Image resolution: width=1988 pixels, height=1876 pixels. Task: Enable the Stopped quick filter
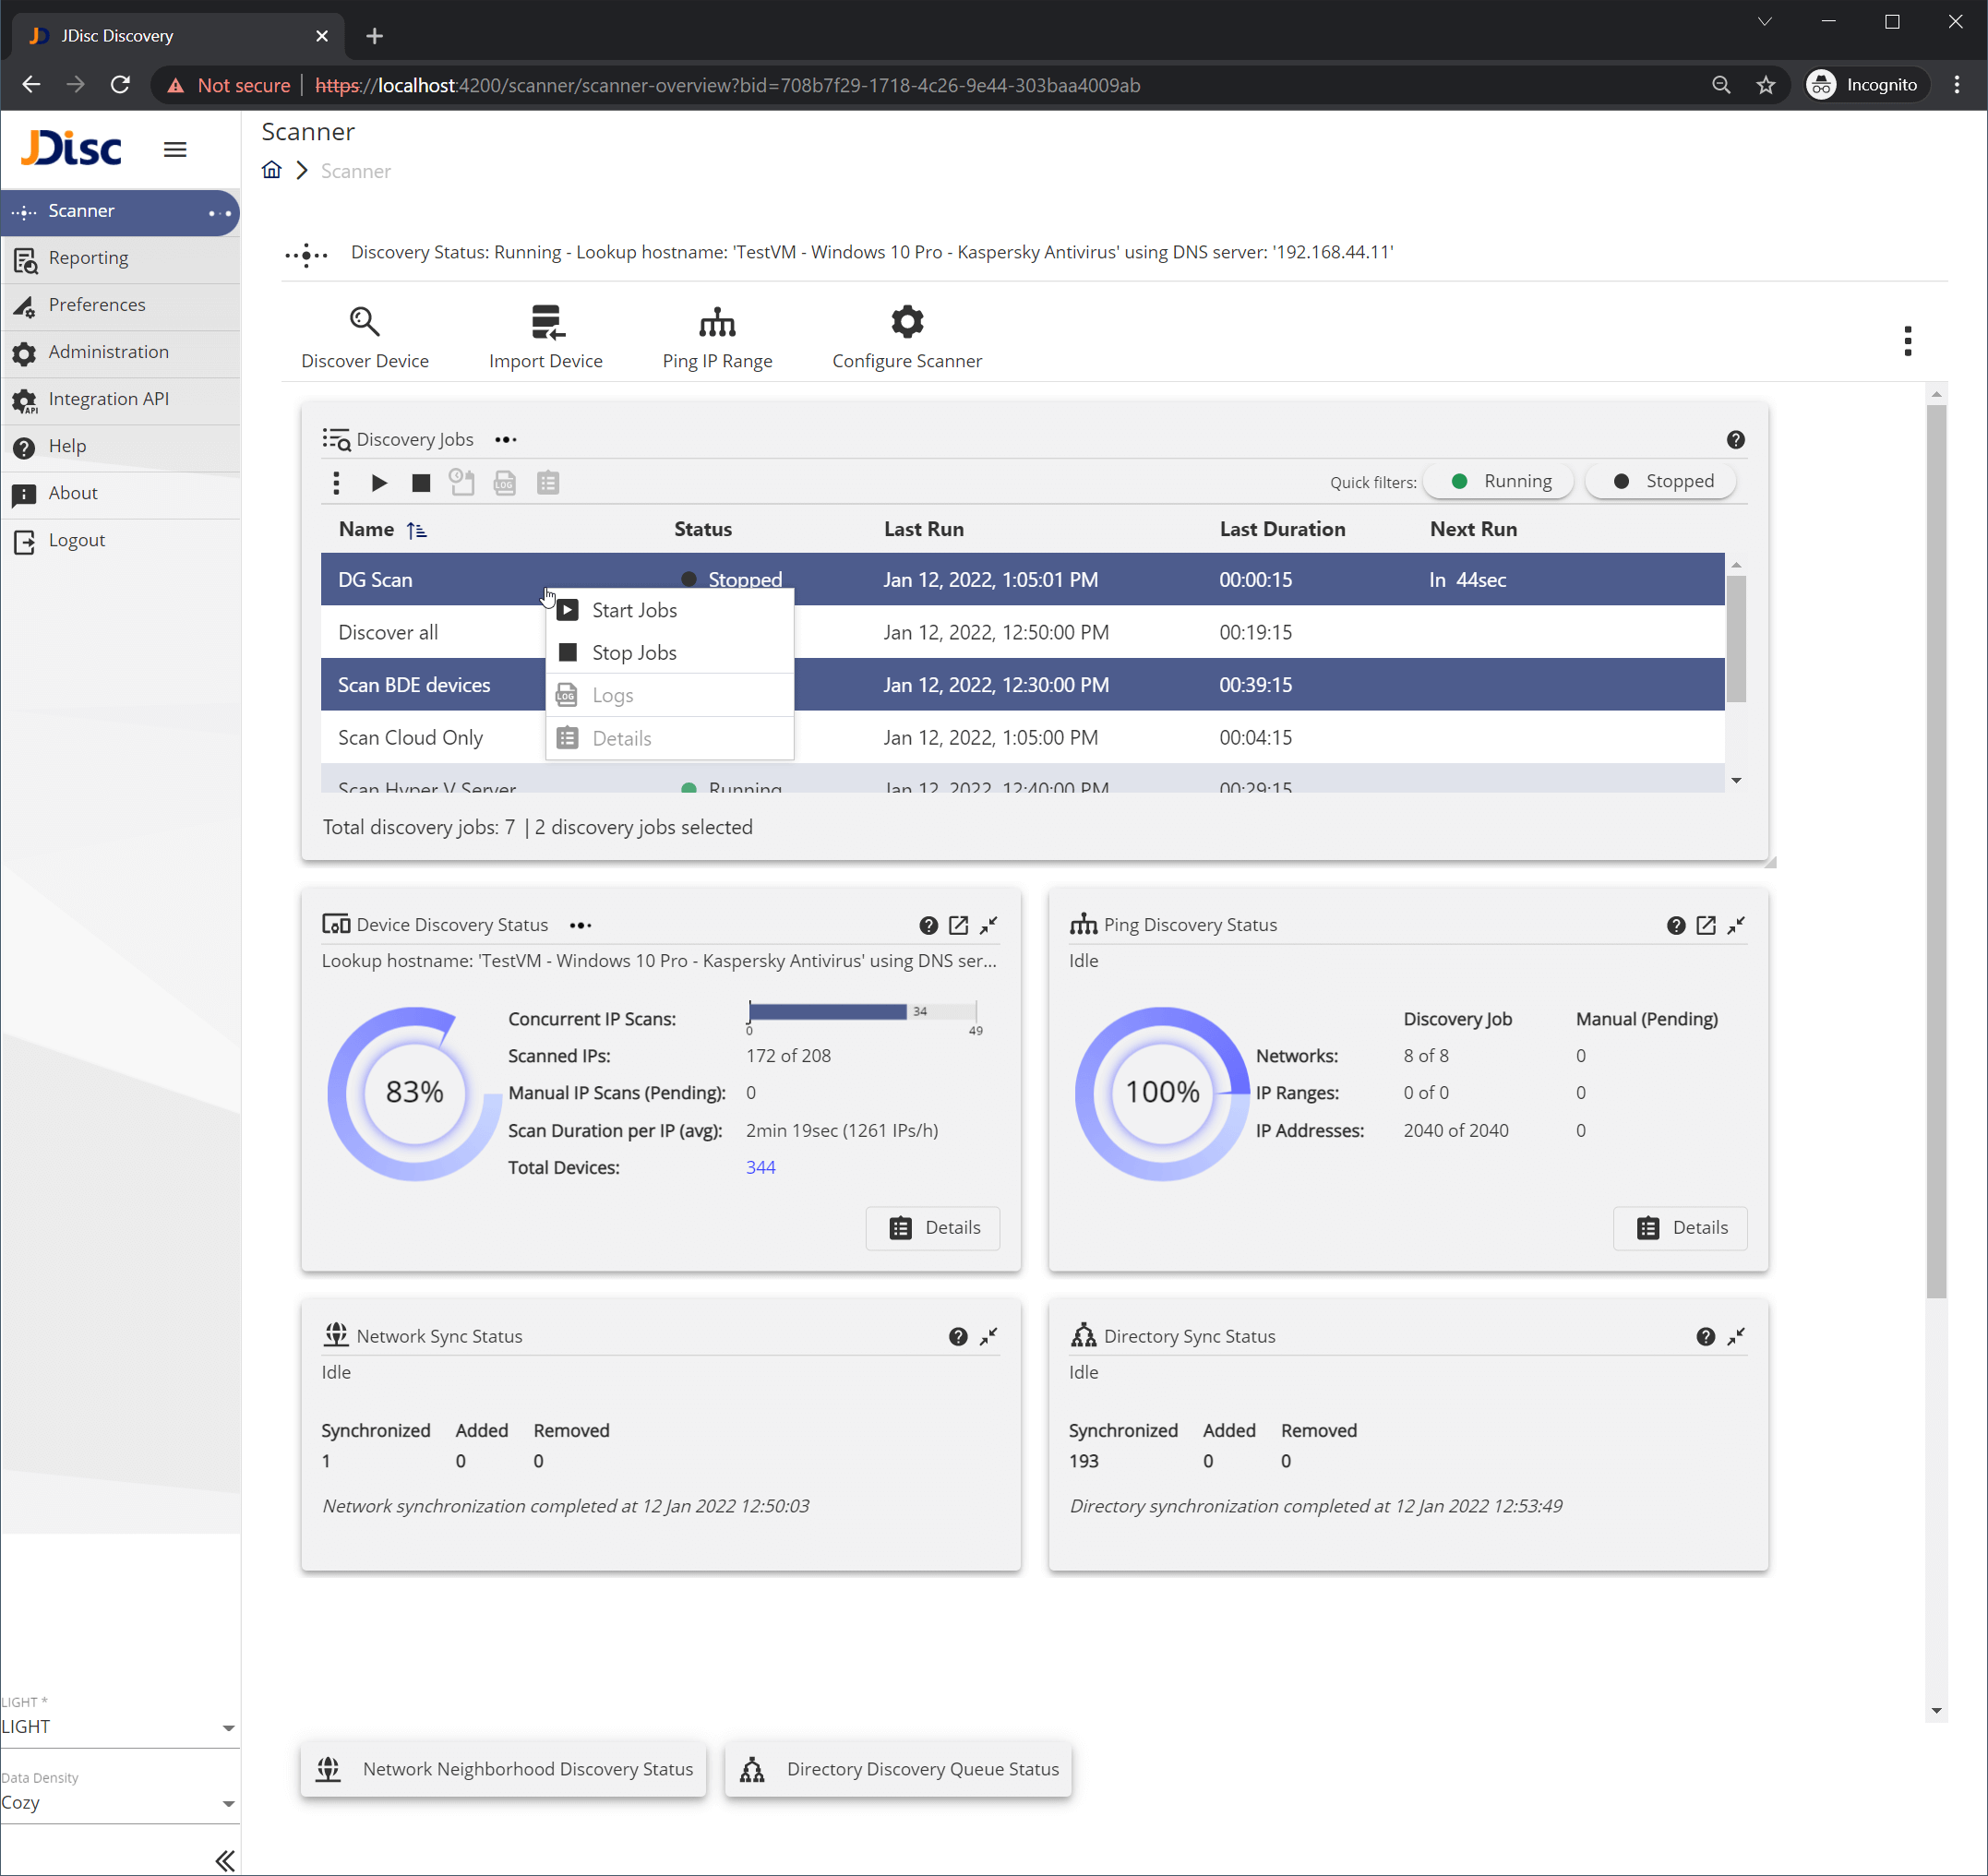click(1660, 481)
